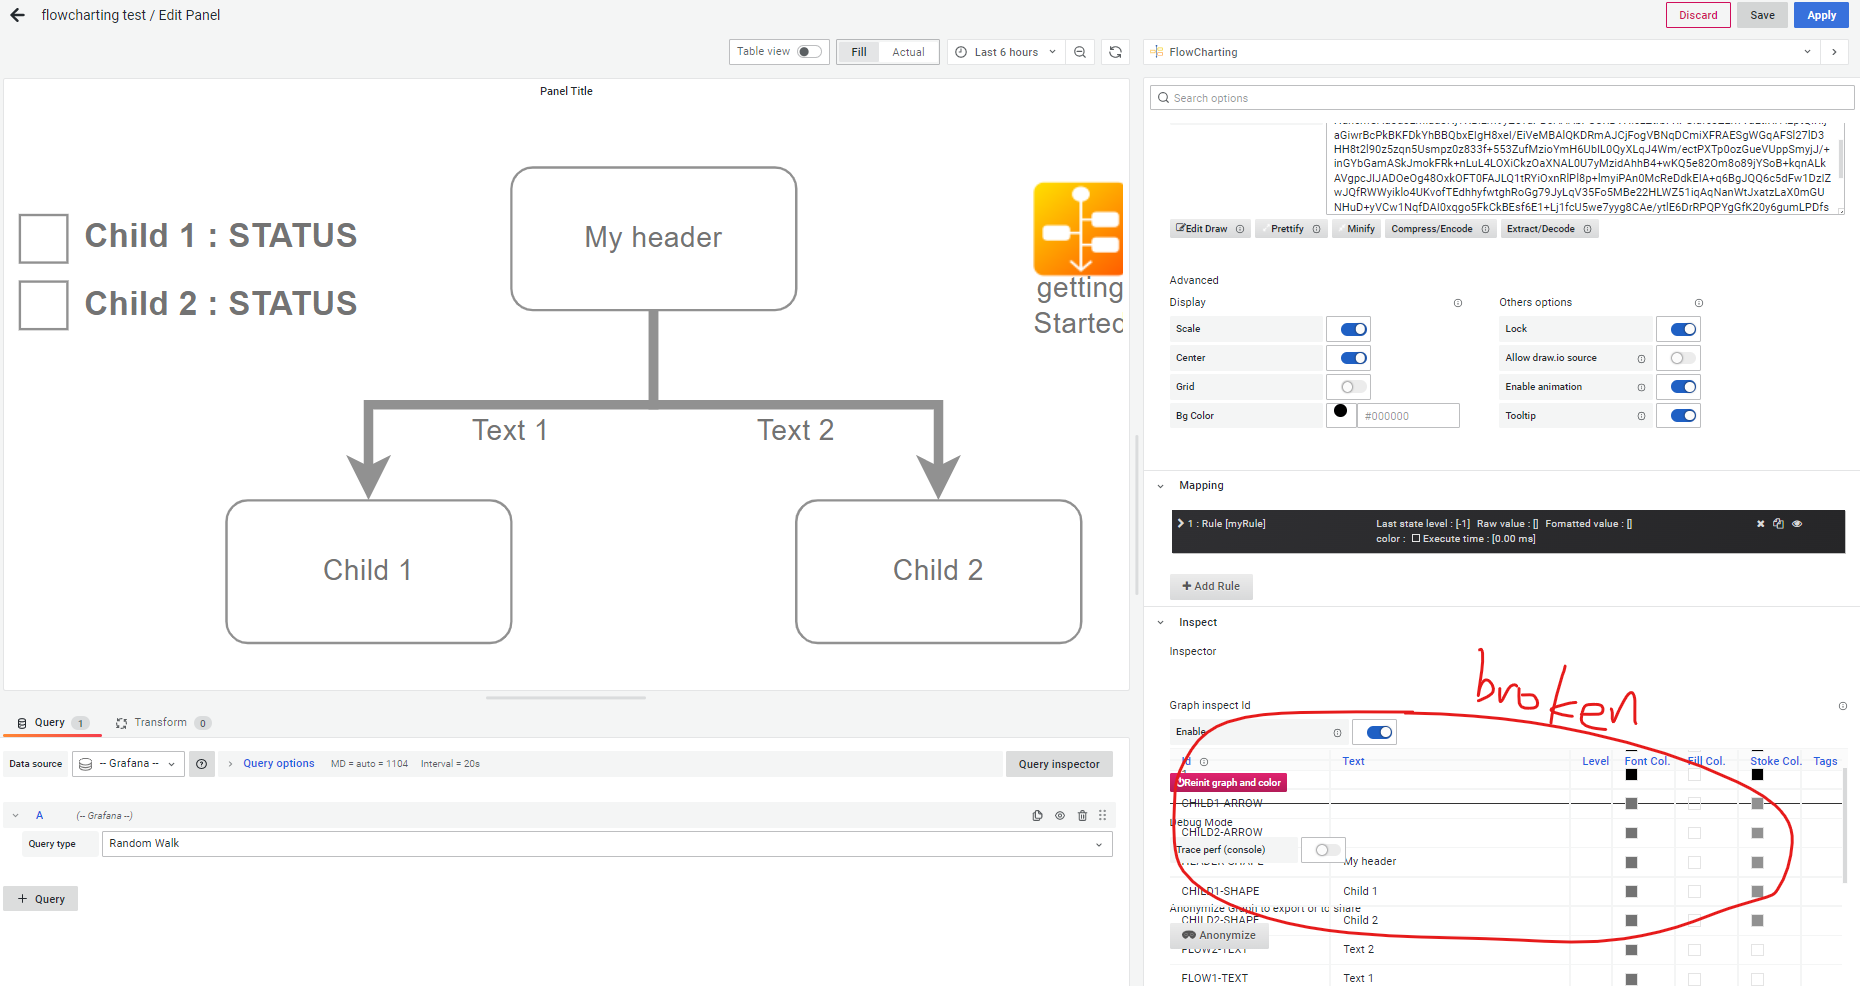Duplicate the myRule mapping rule
This screenshot has height=986, width=1860.
[1779, 523]
